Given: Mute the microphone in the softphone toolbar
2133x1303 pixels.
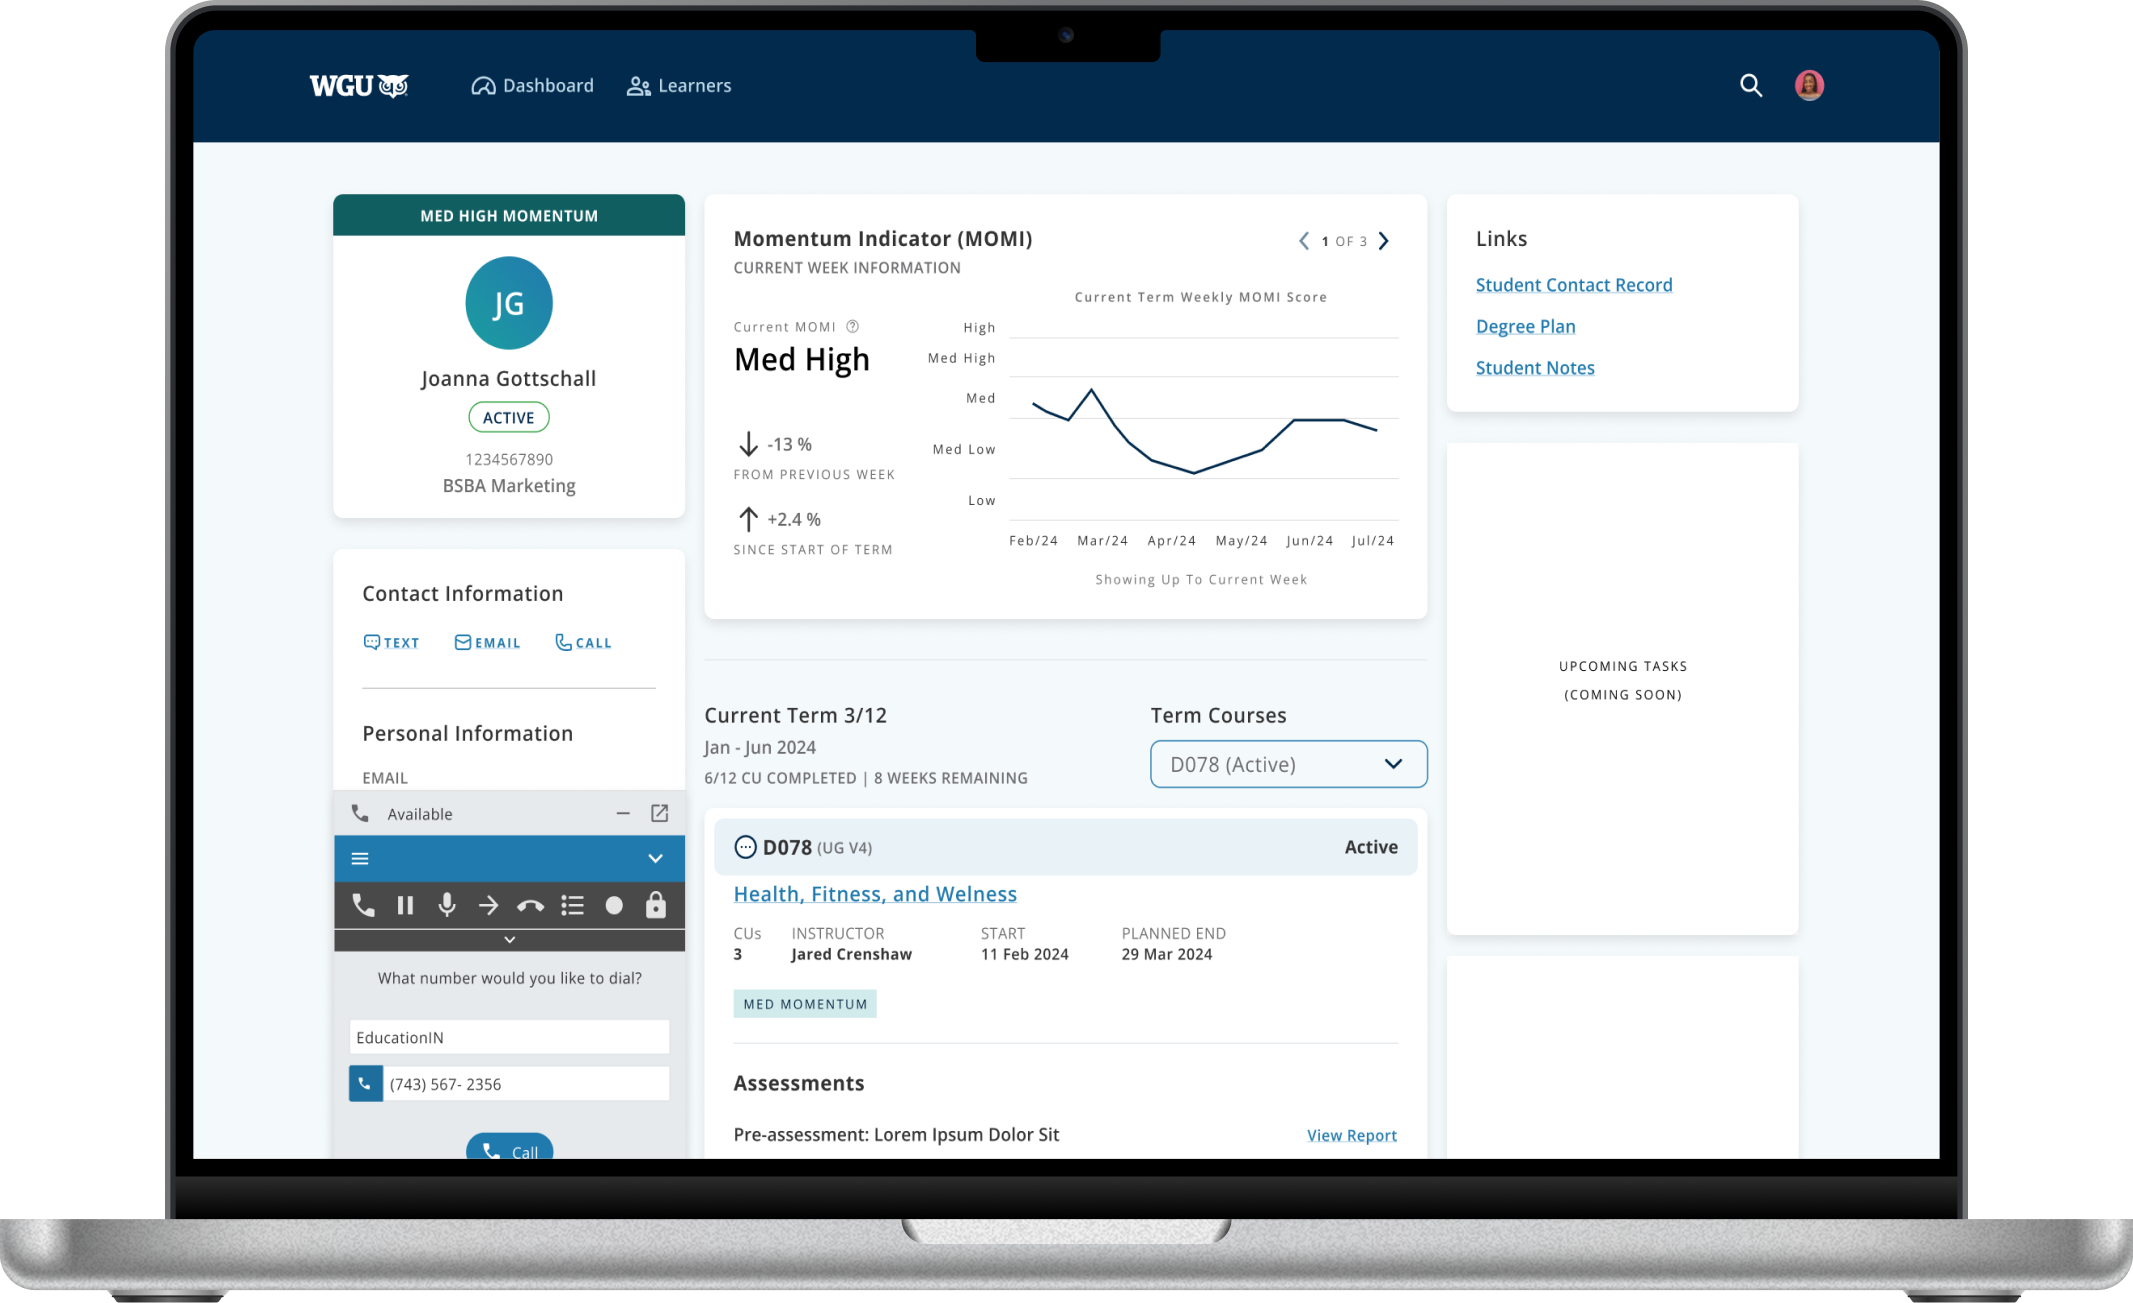Looking at the screenshot, I should click(447, 906).
